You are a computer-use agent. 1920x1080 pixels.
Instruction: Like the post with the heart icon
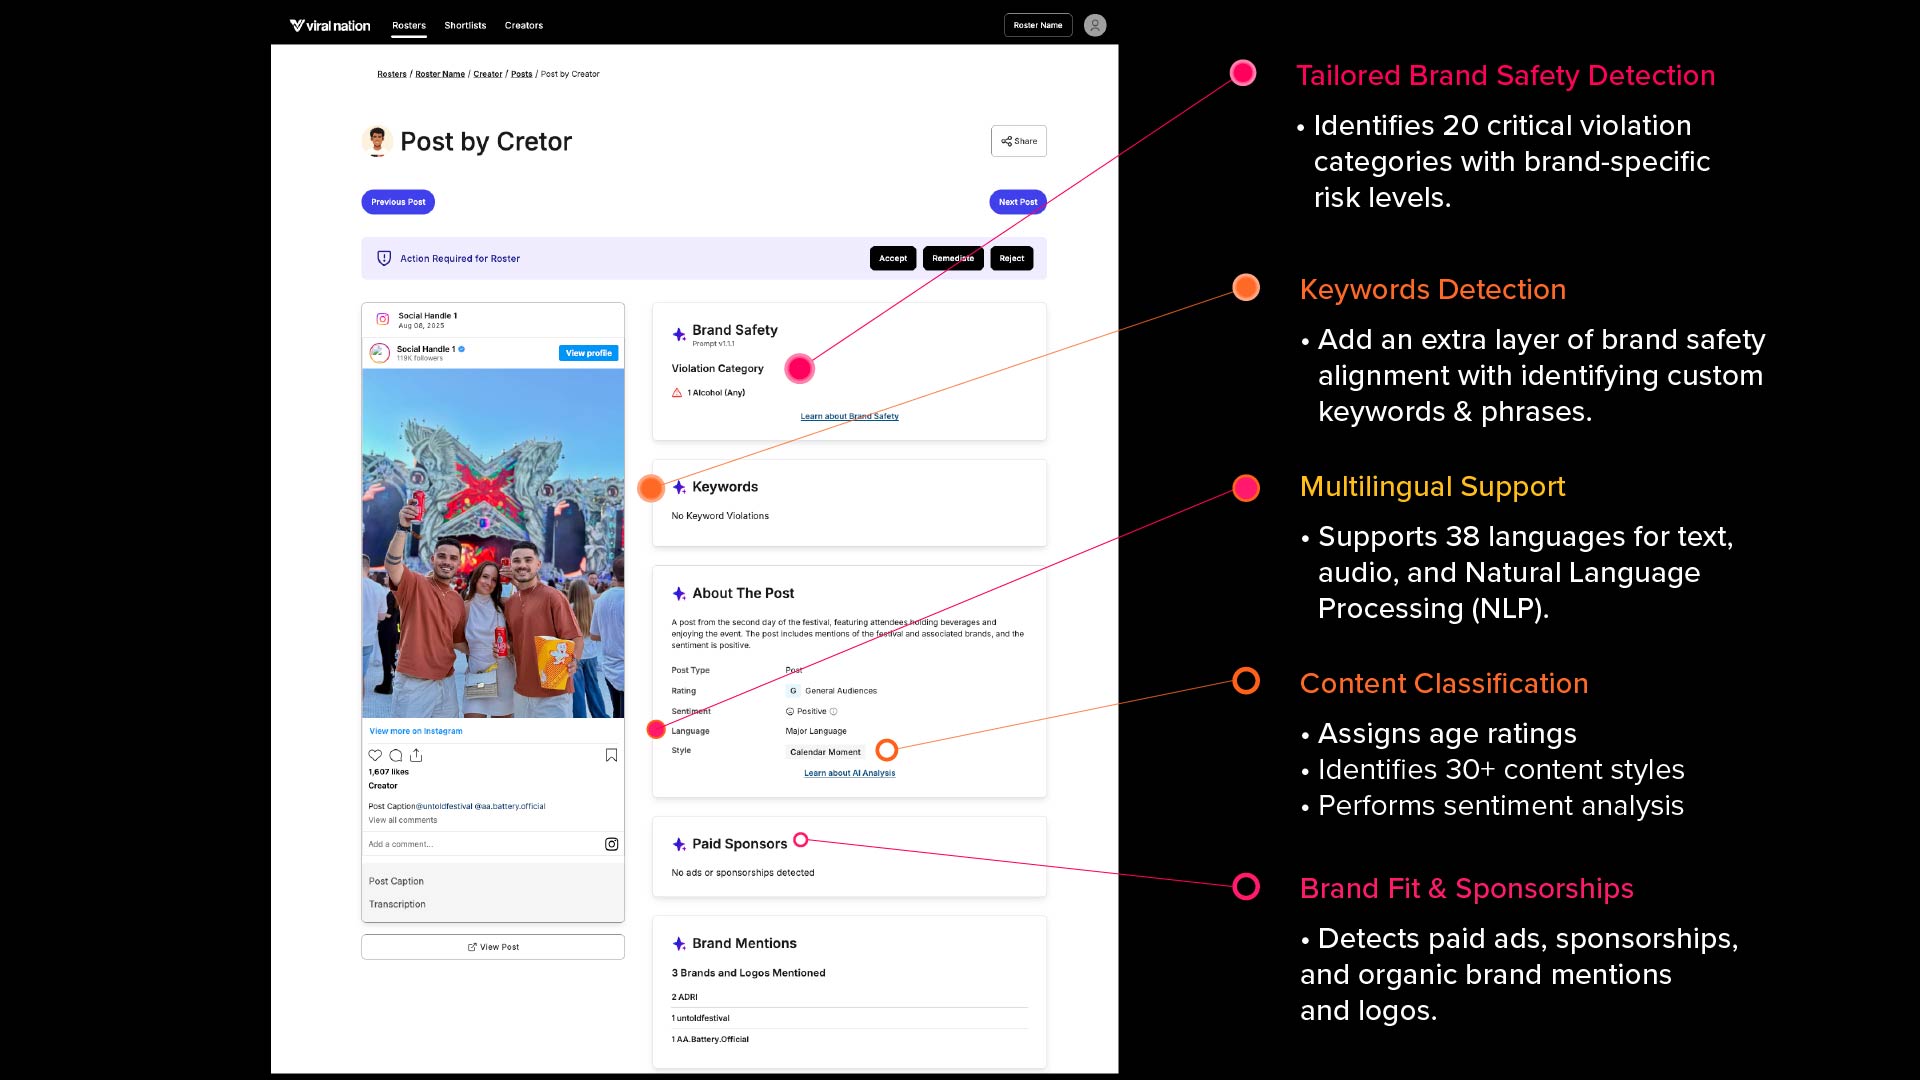[x=375, y=755]
